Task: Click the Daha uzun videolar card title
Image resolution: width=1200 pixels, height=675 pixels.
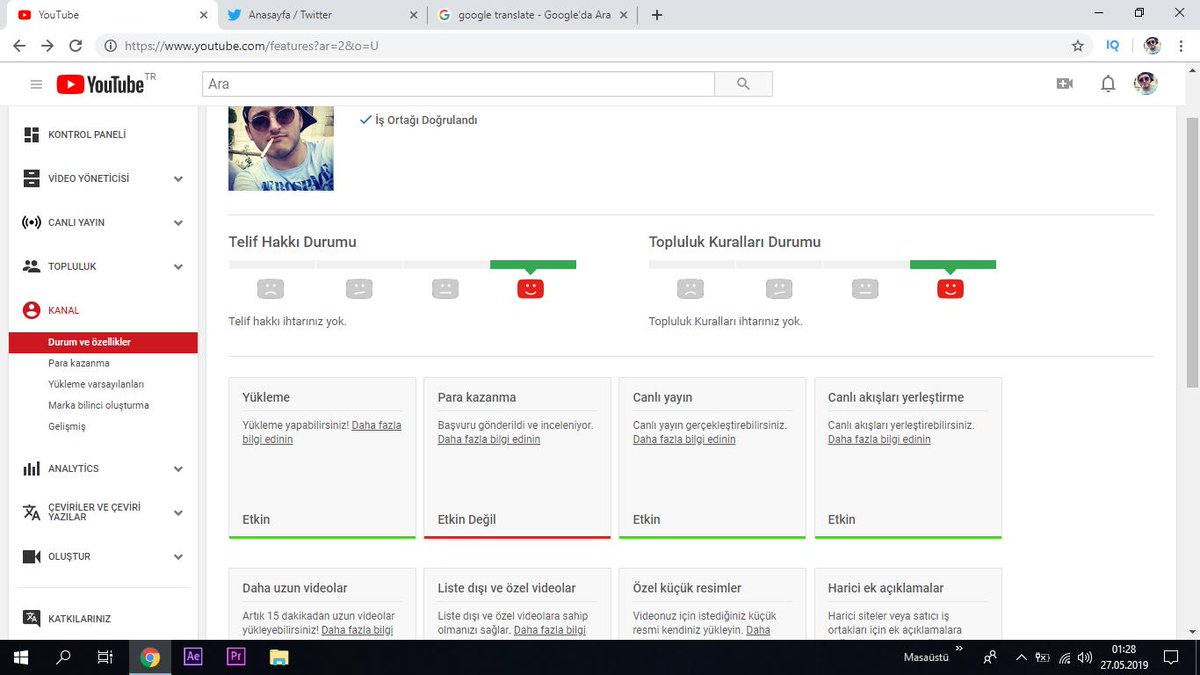Action: (295, 588)
